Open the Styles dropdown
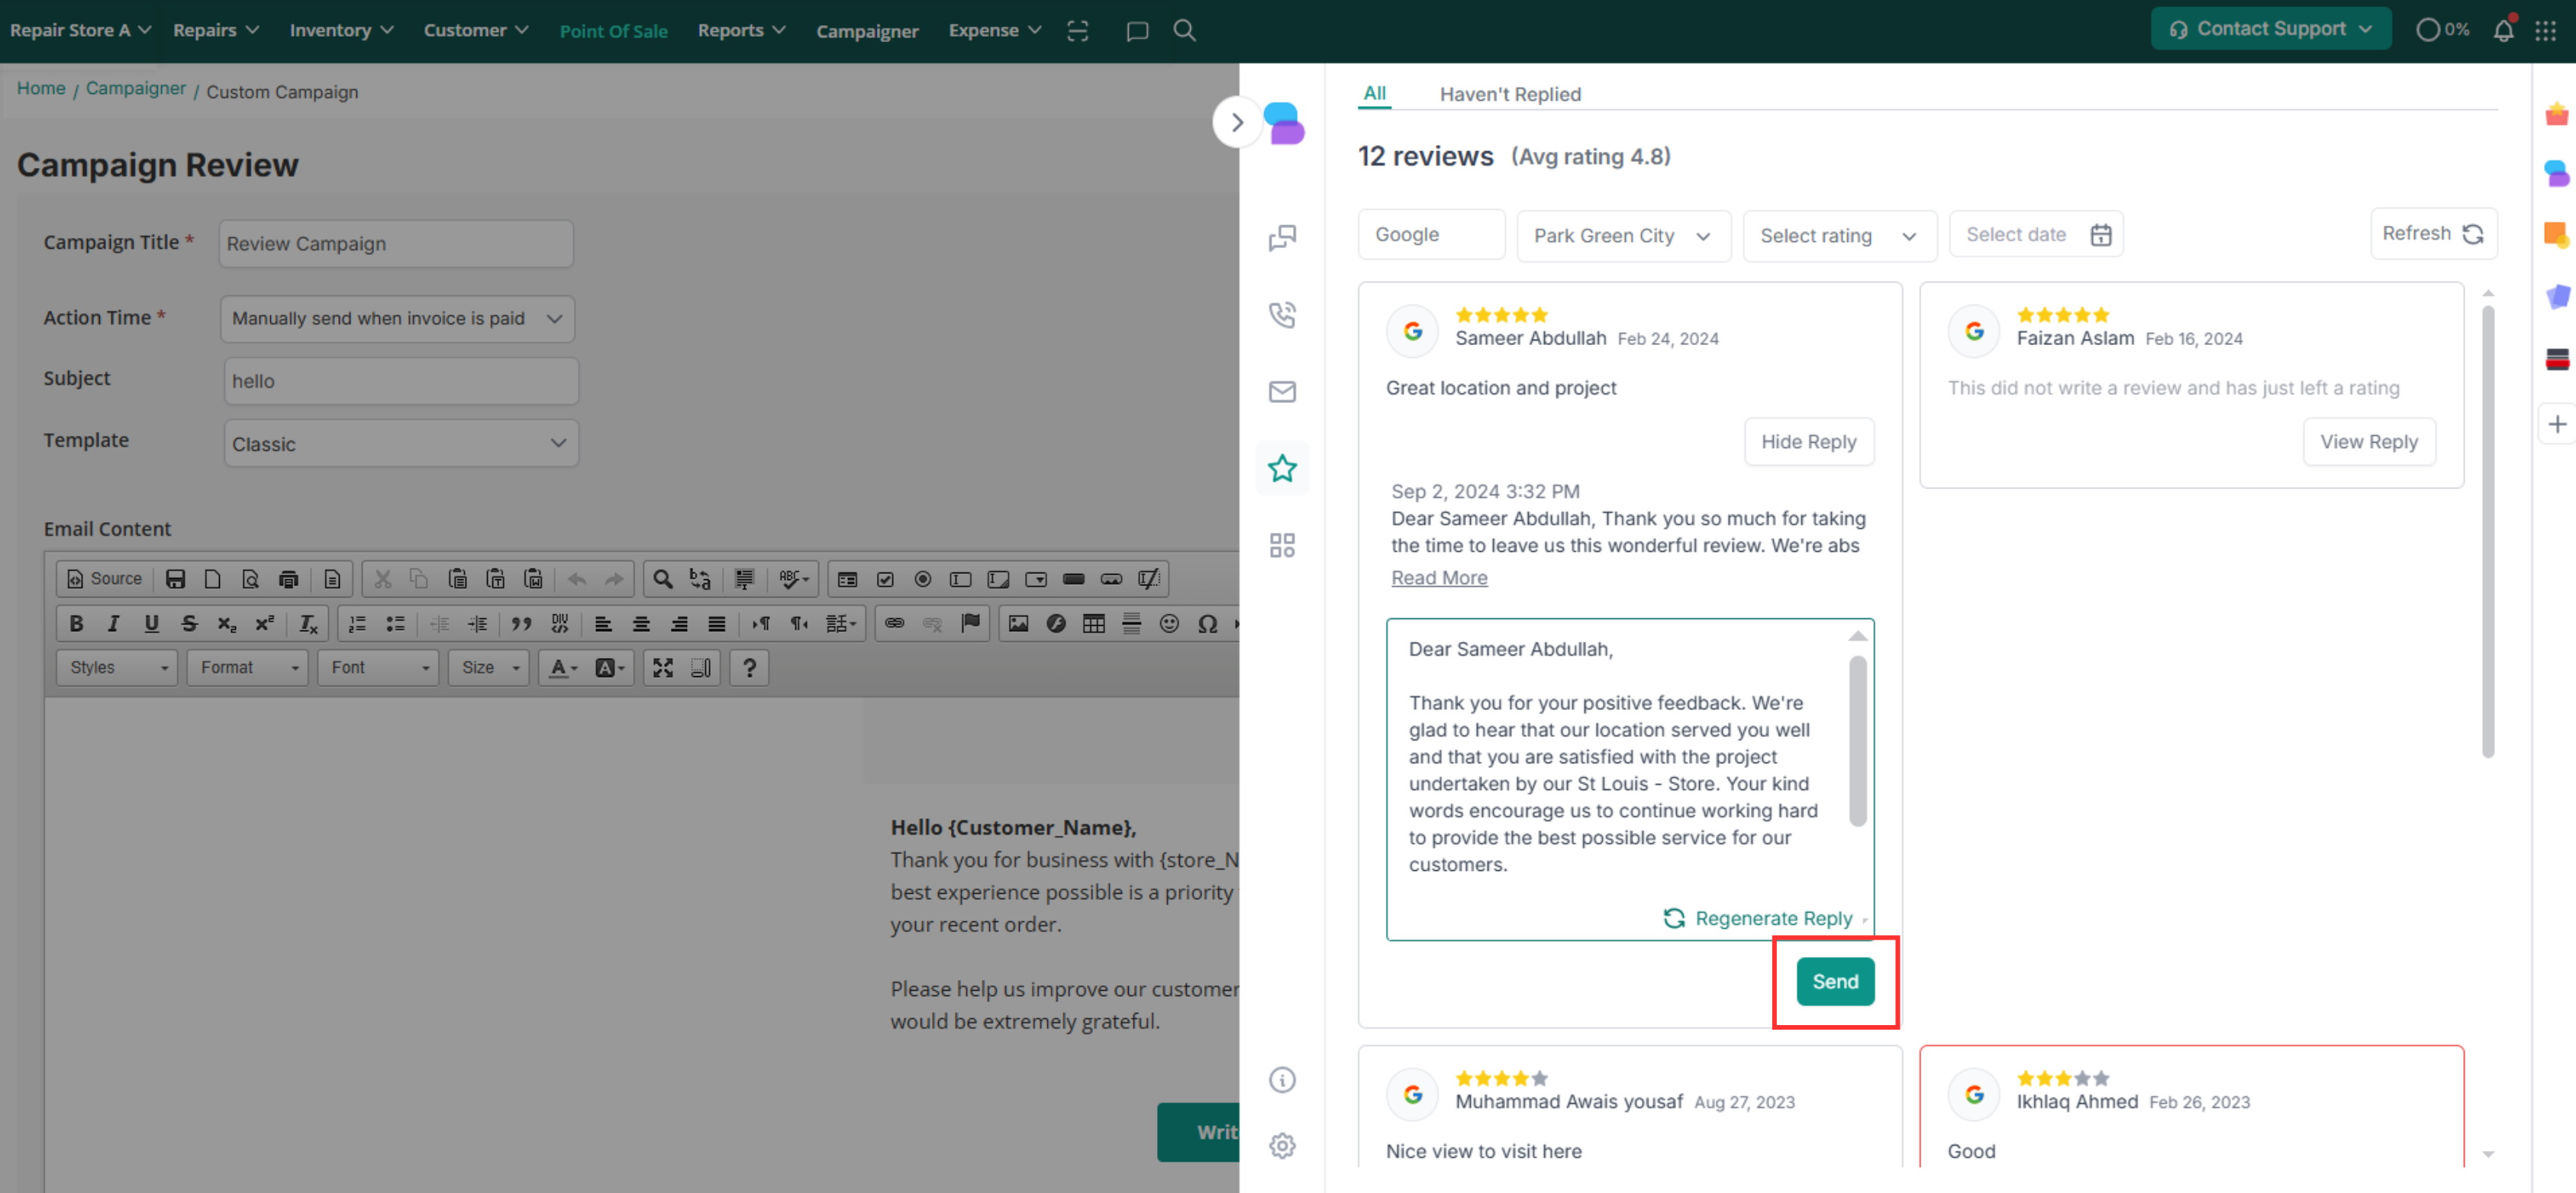This screenshot has width=2576, height=1193. [117, 668]
